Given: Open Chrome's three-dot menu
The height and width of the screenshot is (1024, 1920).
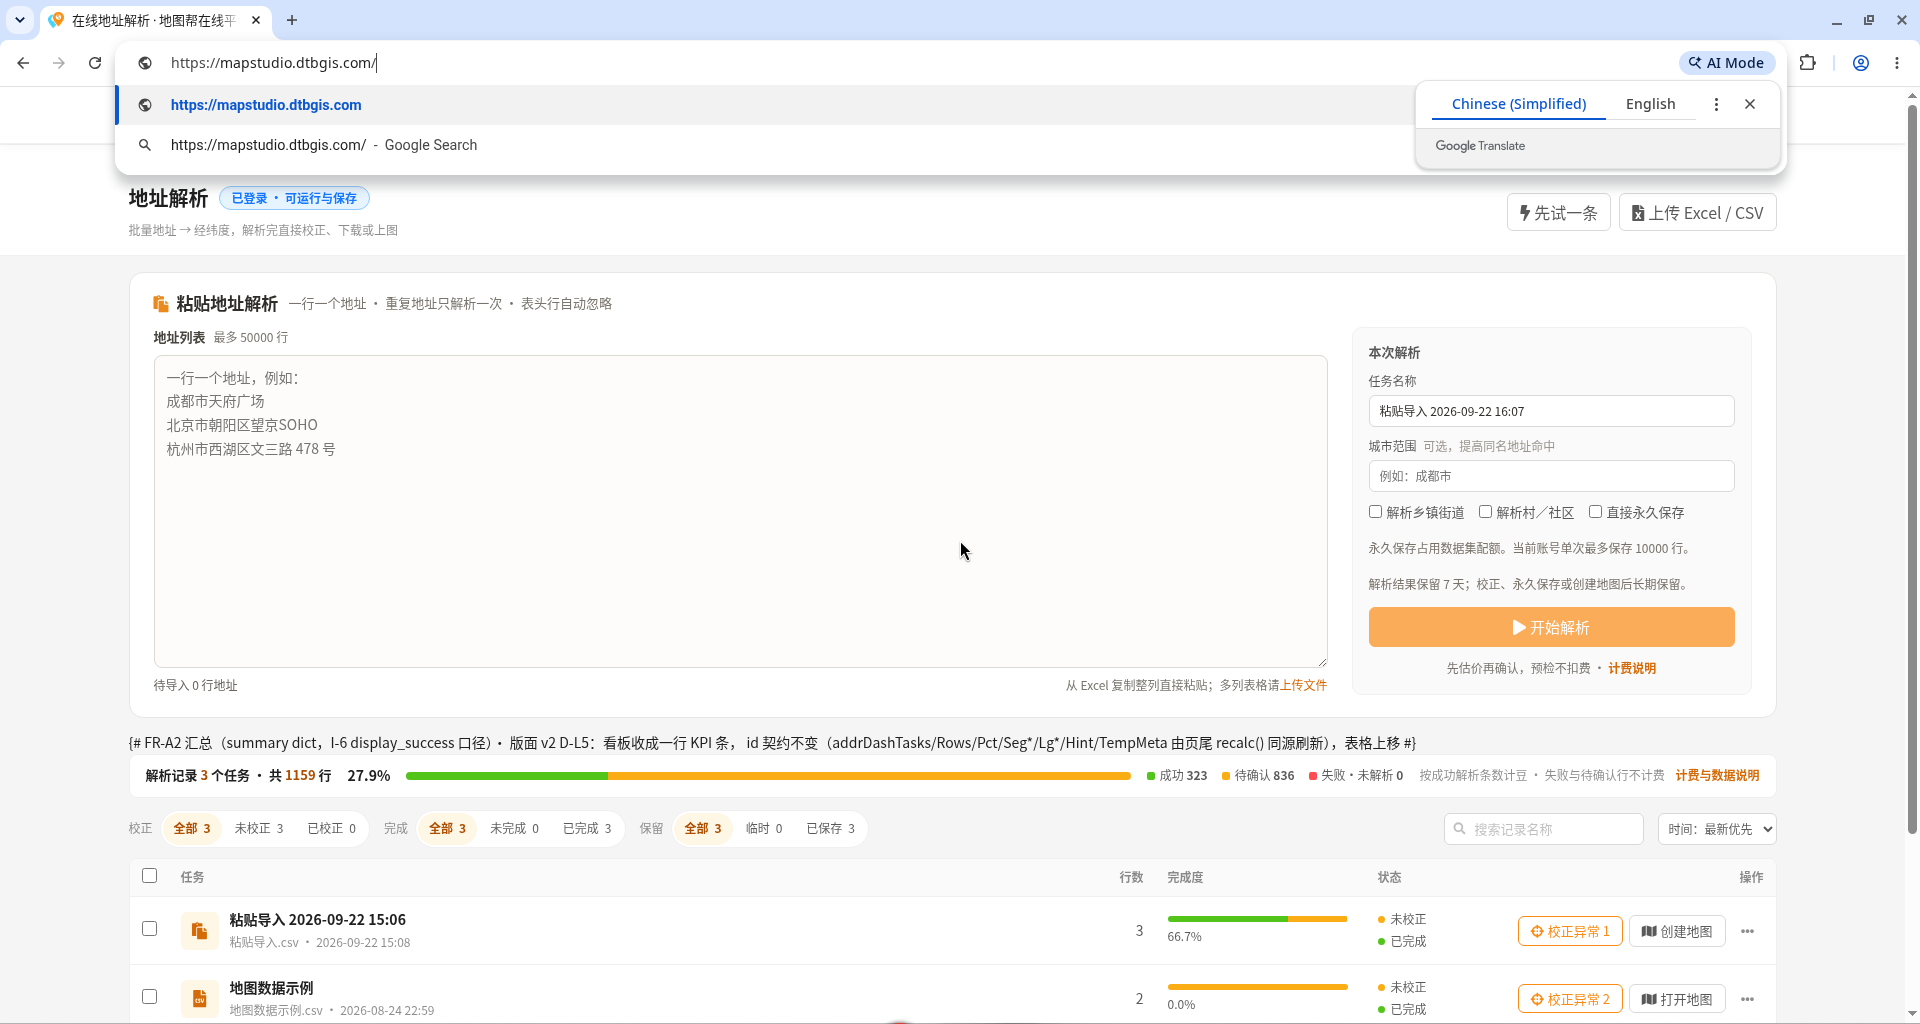Looking at the screenshot, I should click(x=1897, y=63).
